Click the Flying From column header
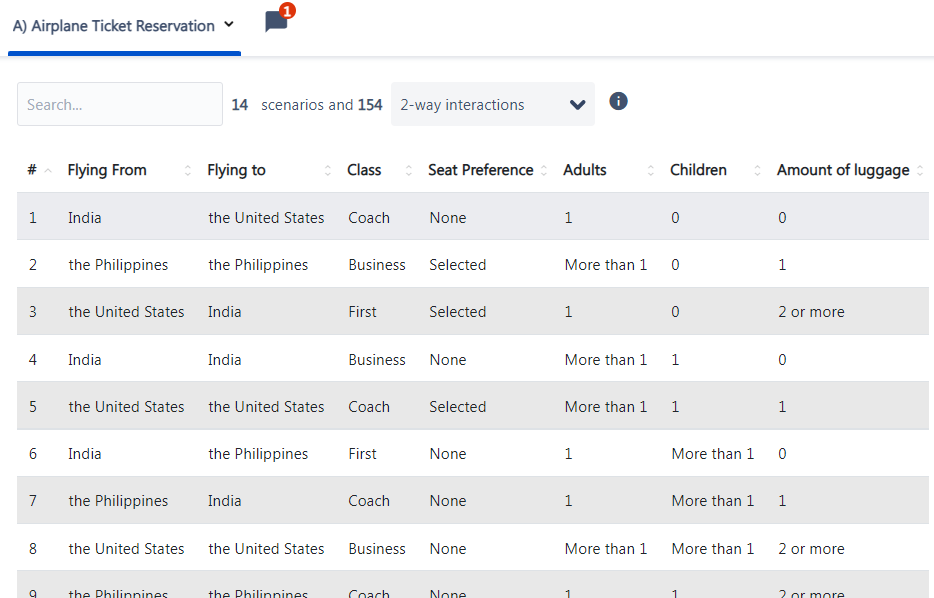The image size is (934, 598). point(107,170)
